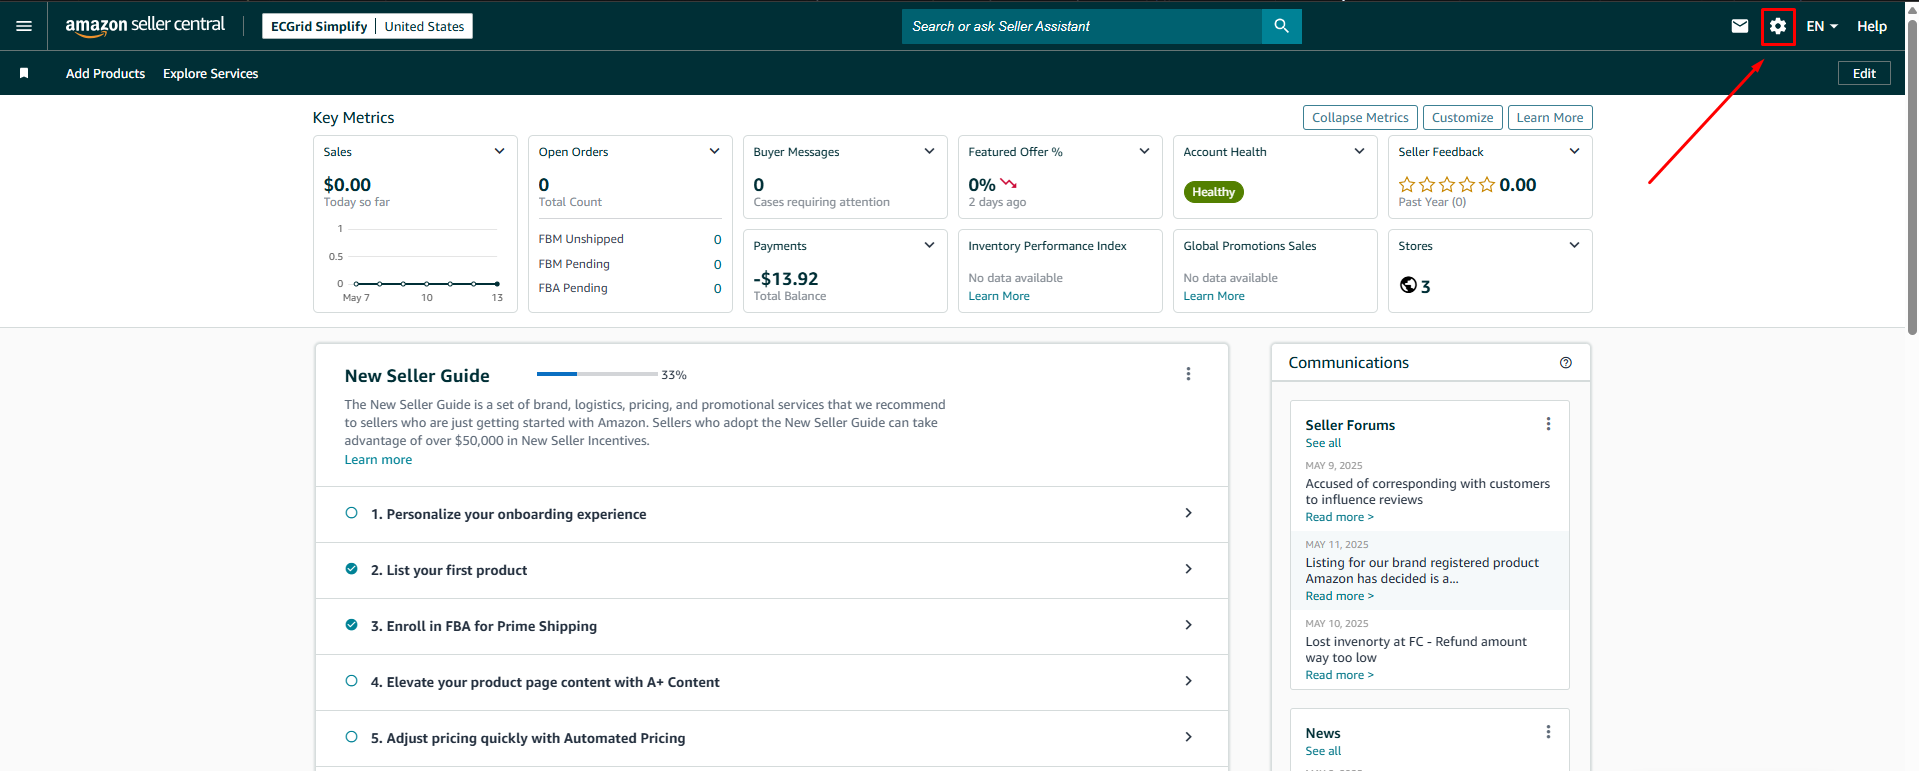Click the bookmark icon in navigation bar
1919x771 pixels.
24,73
